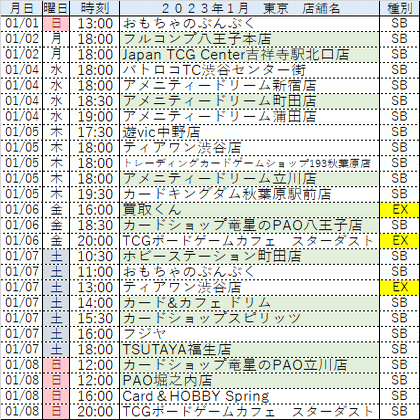This screenshot has height=420, width=420.
Task: Click ティアワン渋谷店 in the 01/05 row
Action: coord(249,147)
